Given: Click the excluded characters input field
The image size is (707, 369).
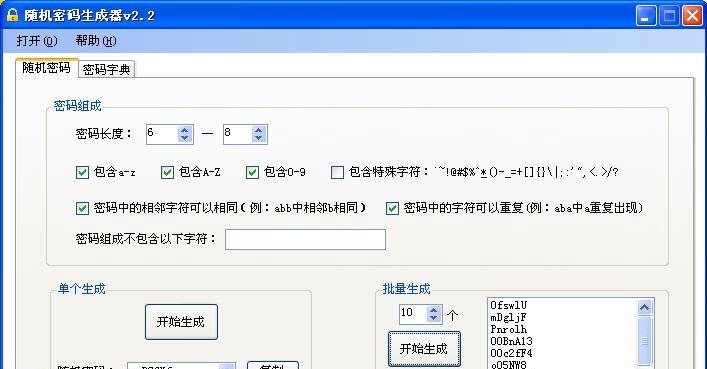Looking at the screenshot, I should point(305,240).
